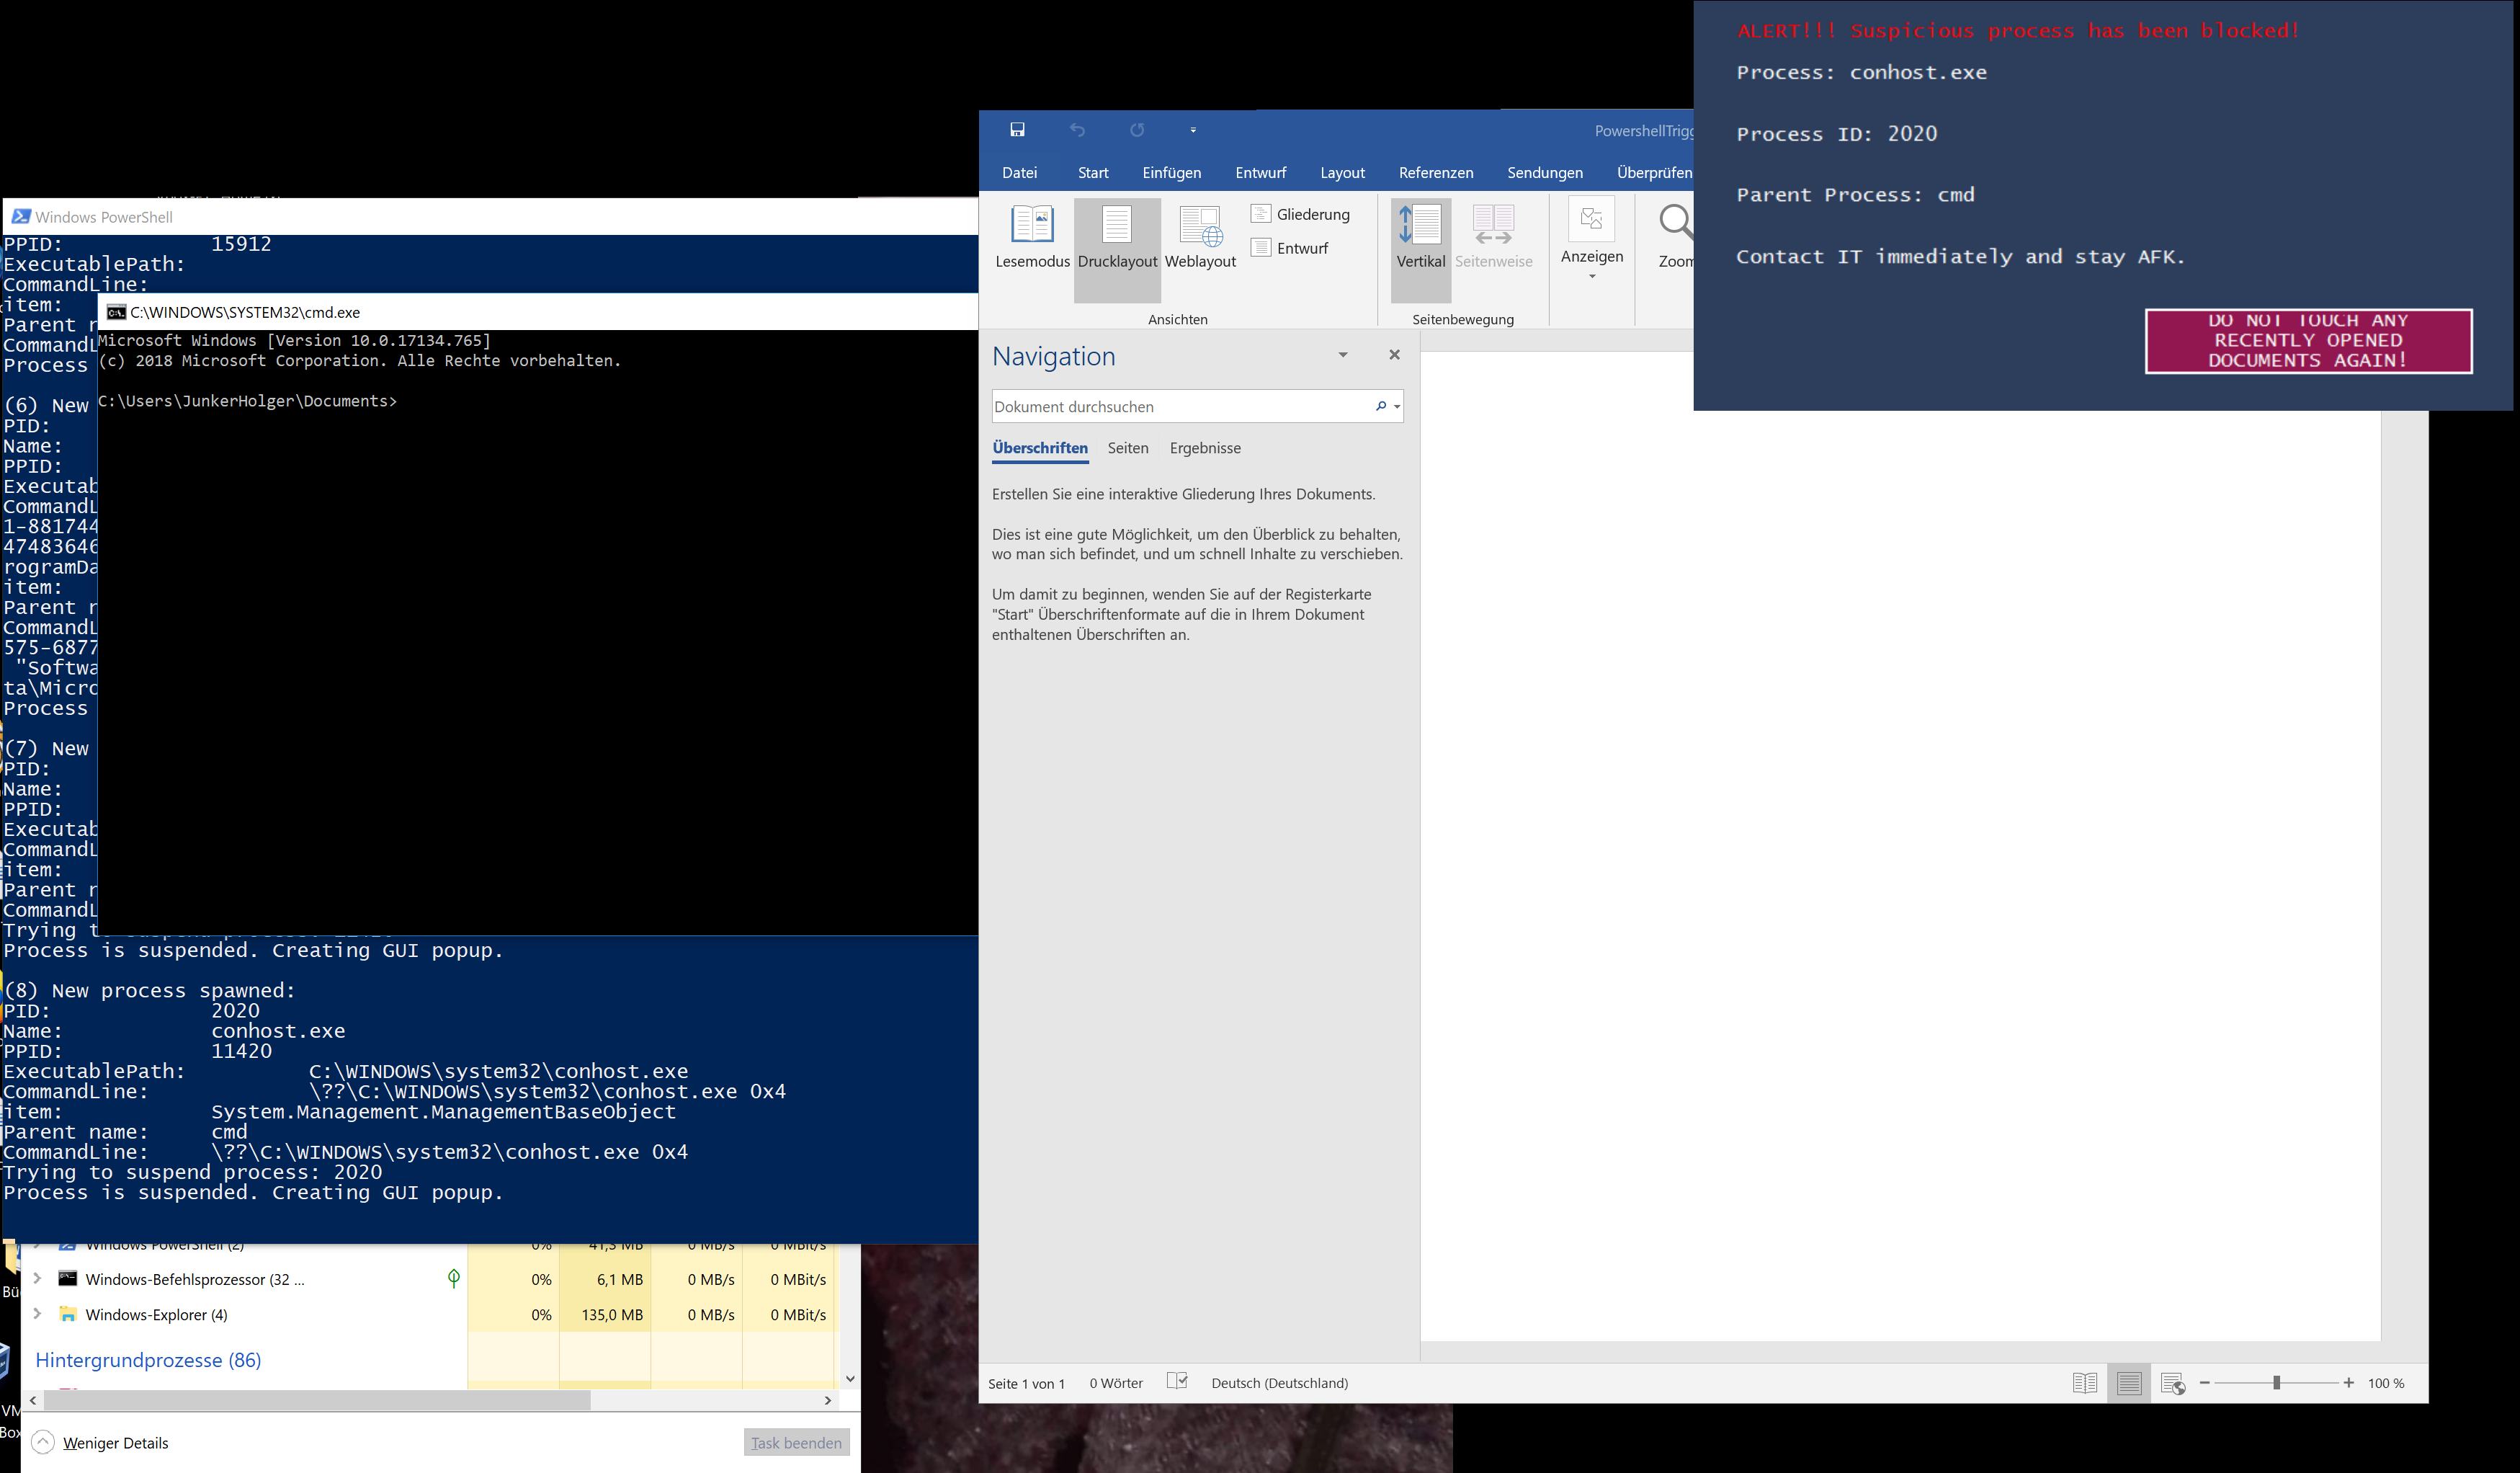2520x1473 pixels.
Task: Switch to Entwurf draft view
Action: click(1290, 248)
